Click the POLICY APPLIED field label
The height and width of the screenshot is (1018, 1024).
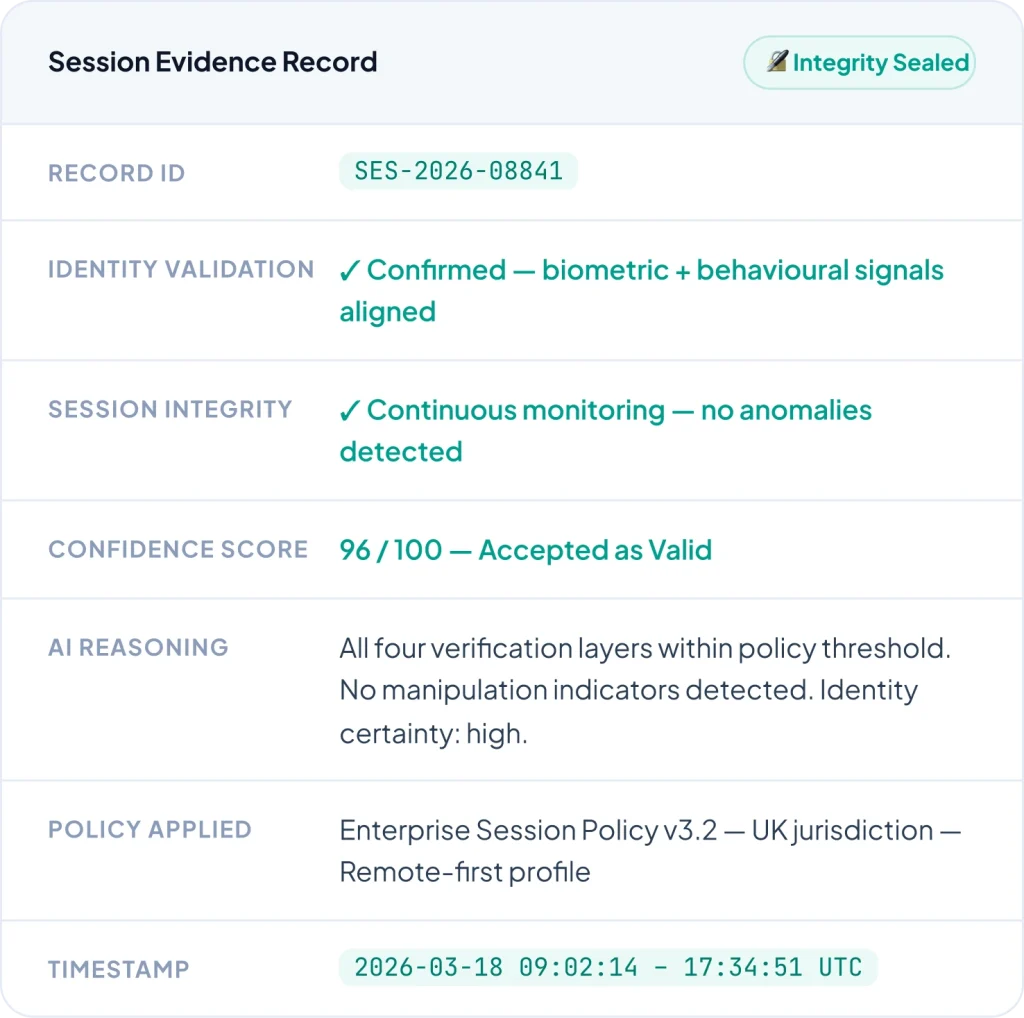(150, 829)
